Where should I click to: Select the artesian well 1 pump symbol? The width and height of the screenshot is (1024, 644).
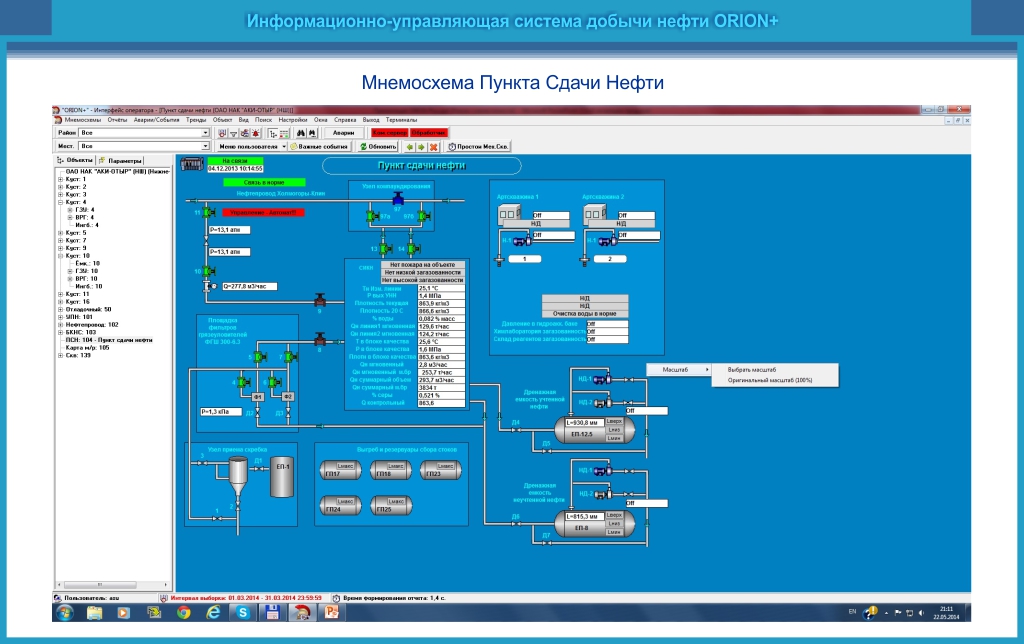(x=521, y=240)
